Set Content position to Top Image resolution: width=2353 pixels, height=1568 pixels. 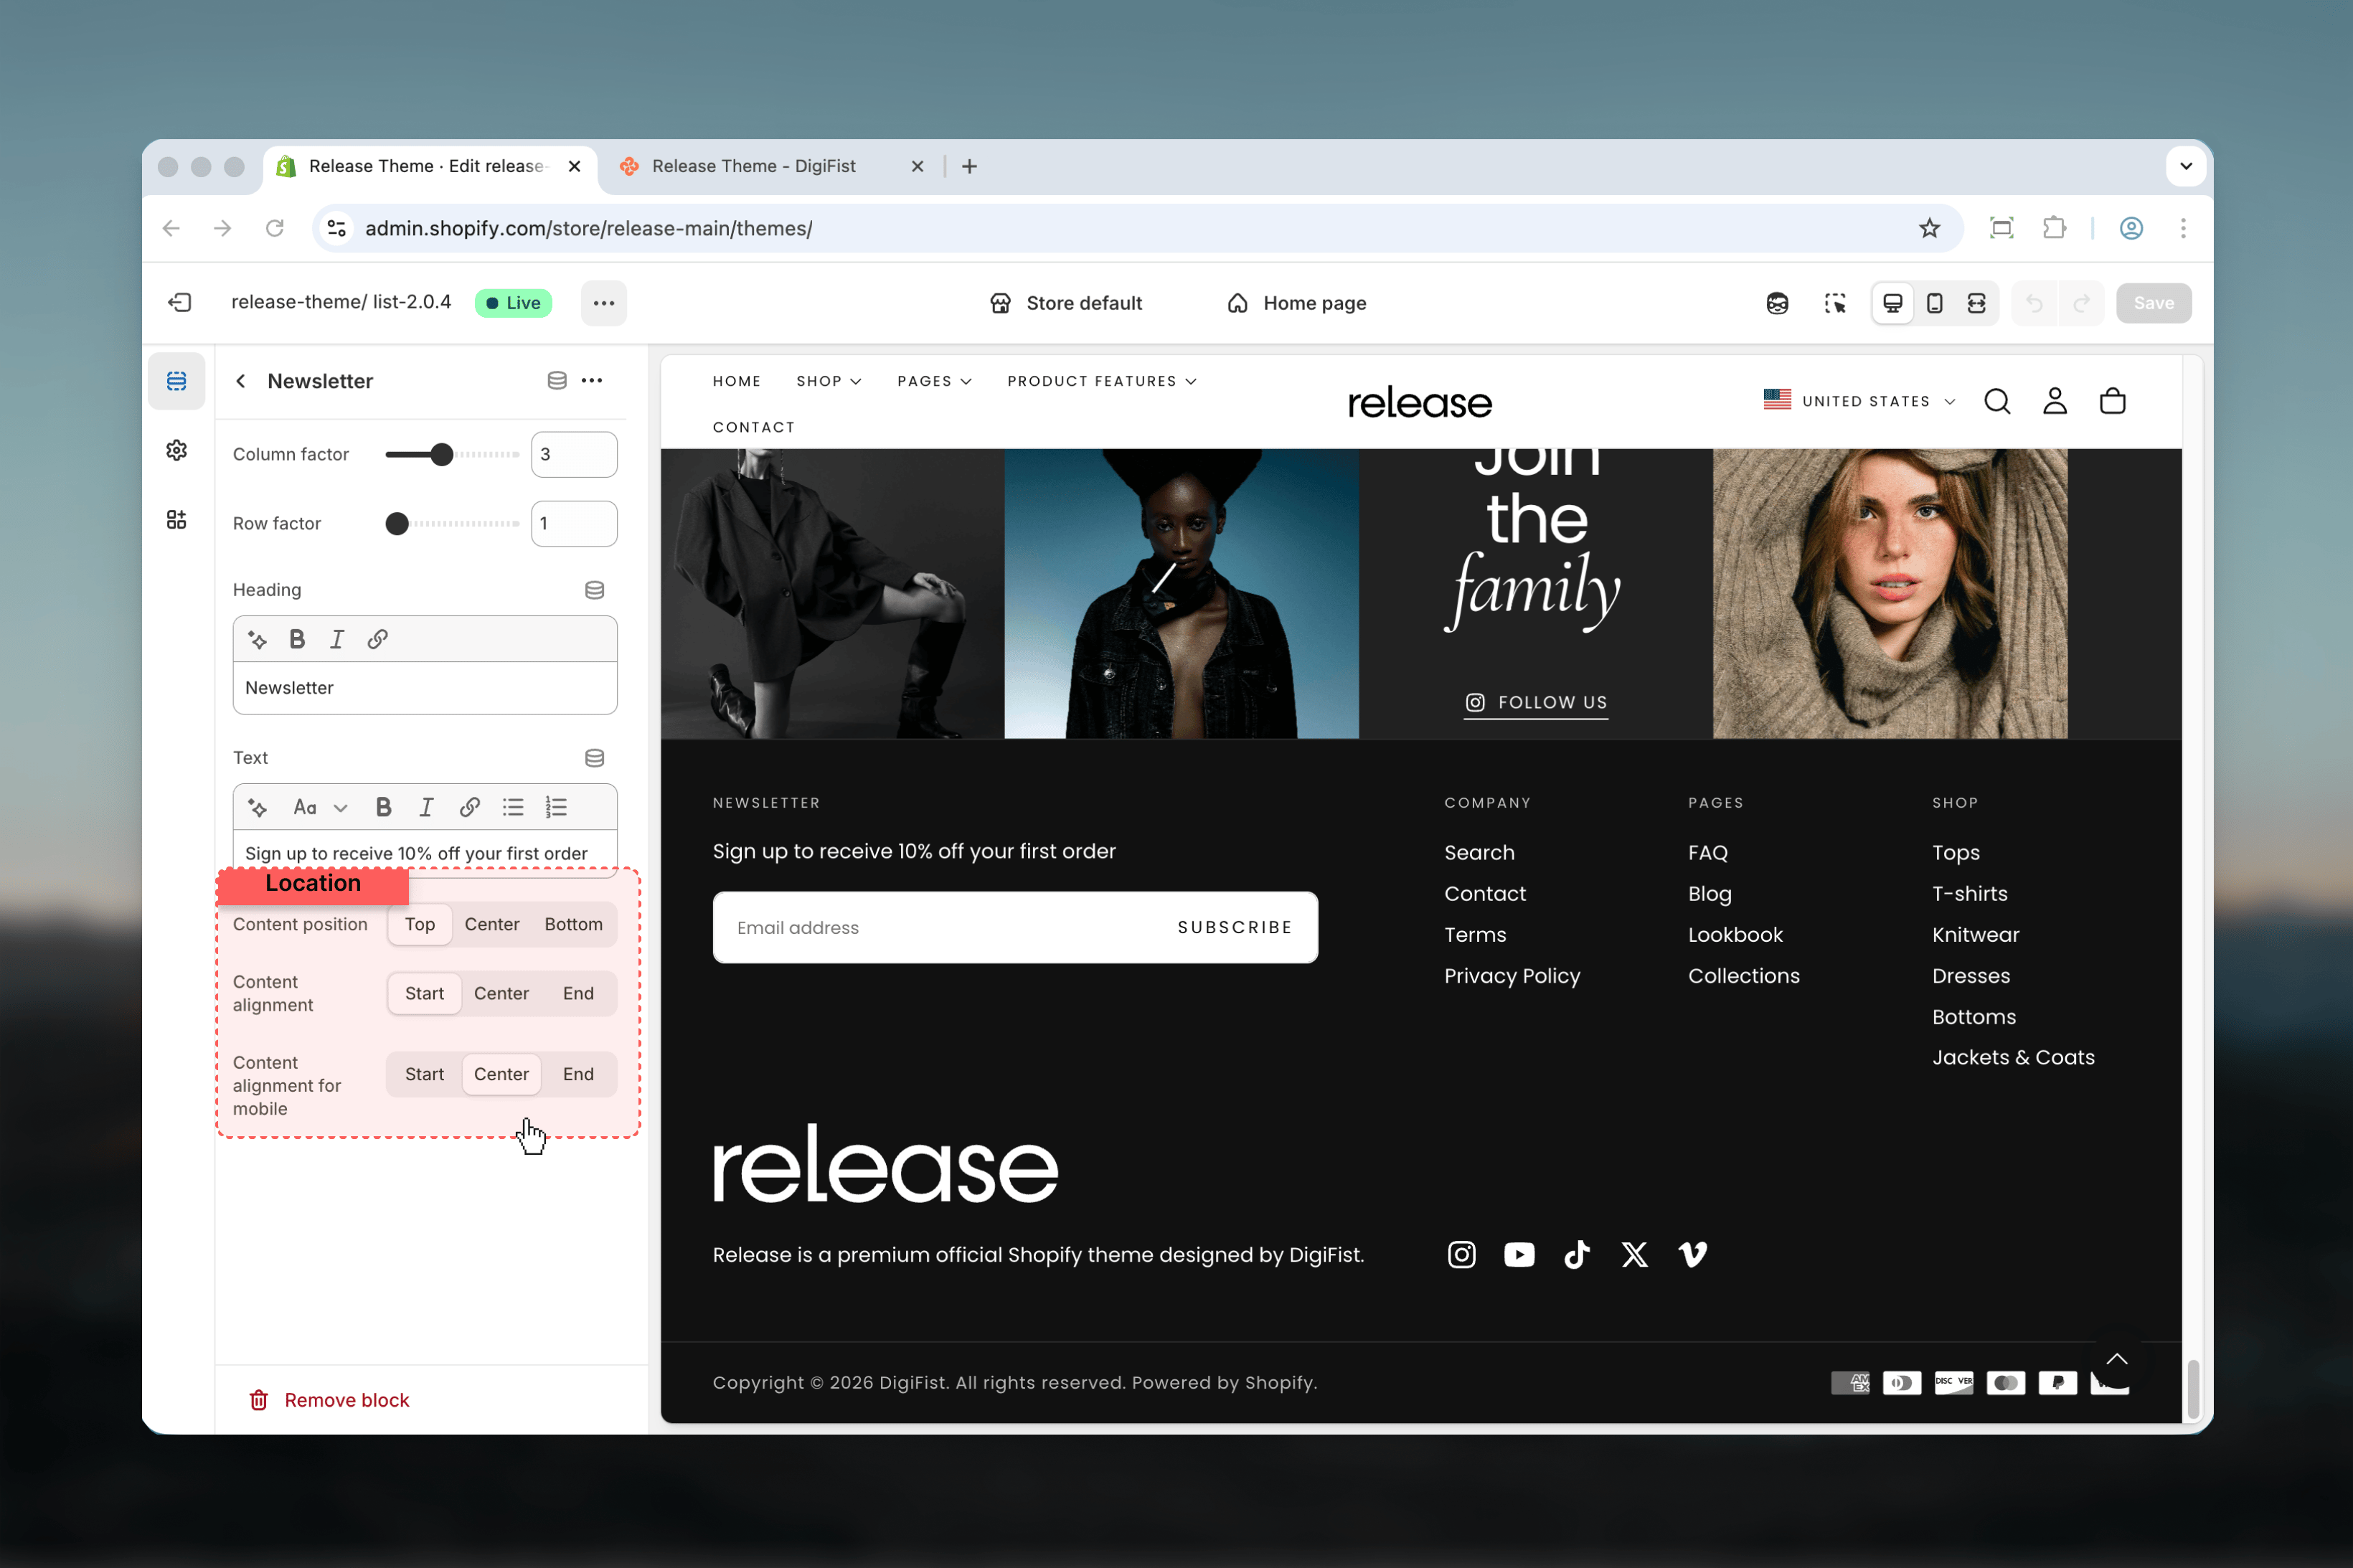coord(420,924)
